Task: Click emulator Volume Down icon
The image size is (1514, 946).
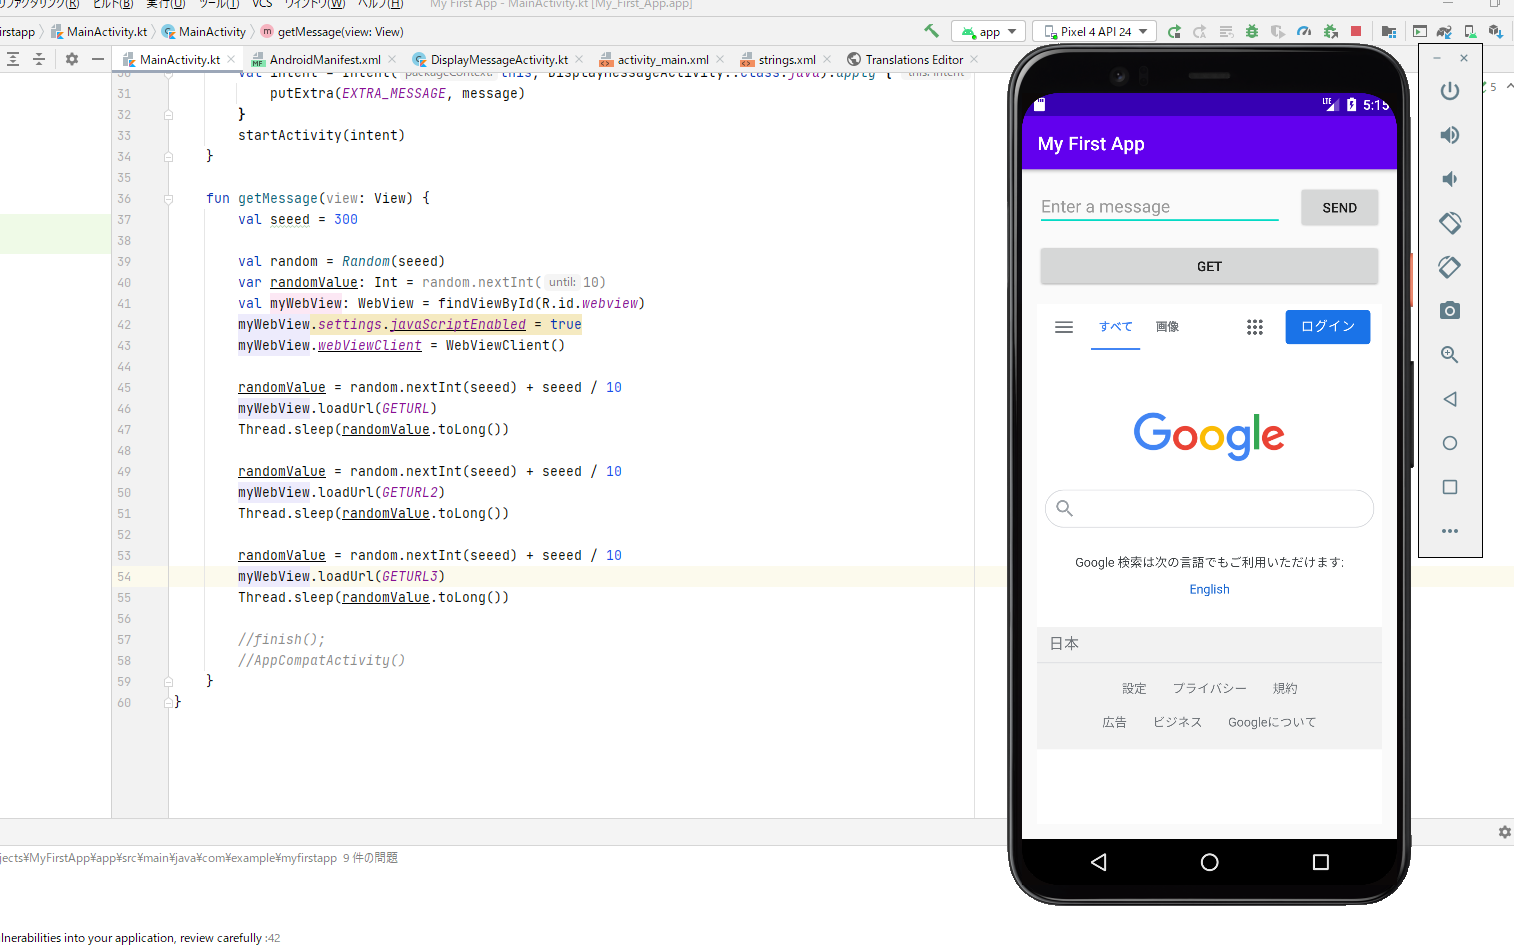Action: pos(1448,179)
